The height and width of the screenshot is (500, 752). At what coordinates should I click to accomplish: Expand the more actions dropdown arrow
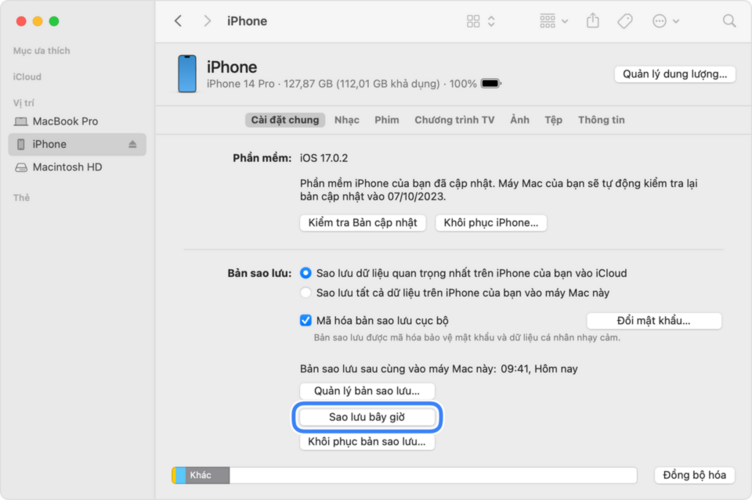click(676, 21)
